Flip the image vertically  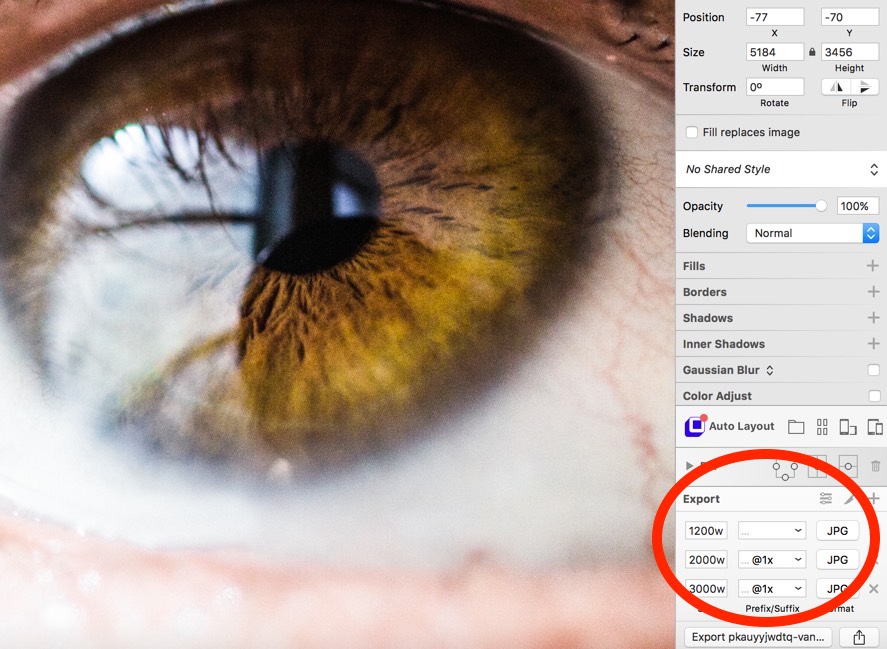tap(864, 87)
